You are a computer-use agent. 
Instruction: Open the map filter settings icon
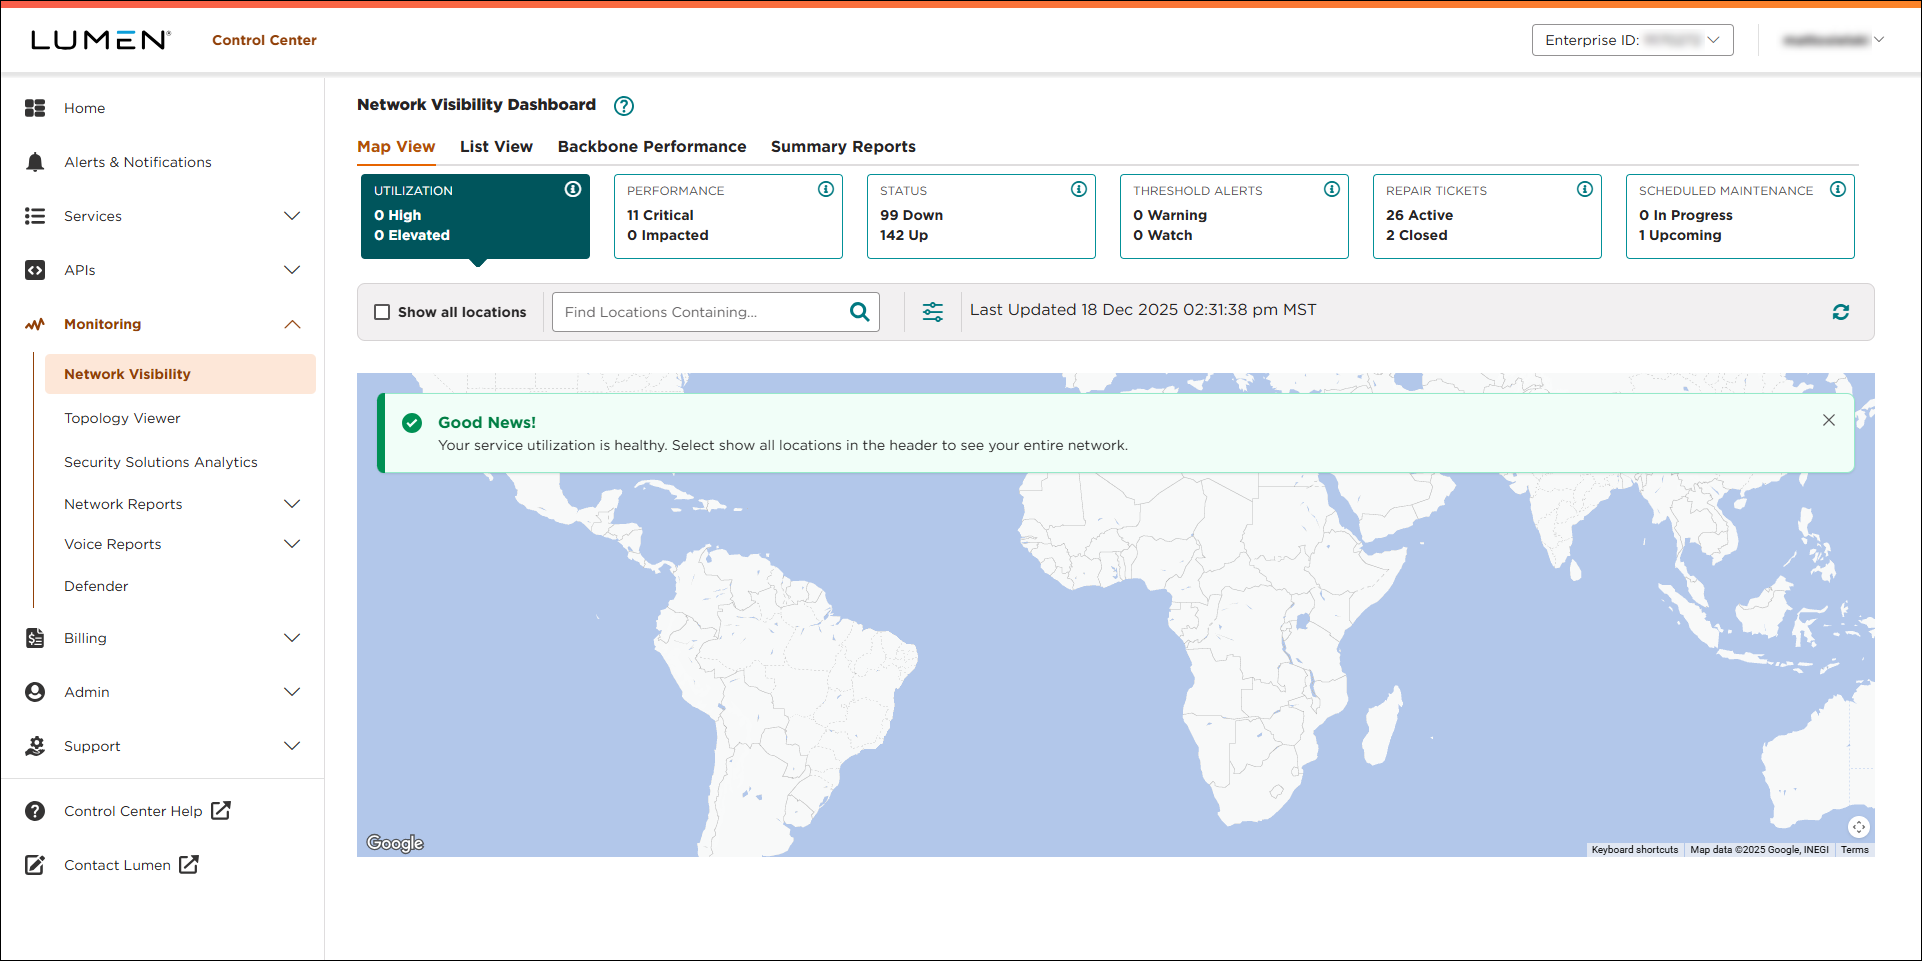[x=932, y=311]
